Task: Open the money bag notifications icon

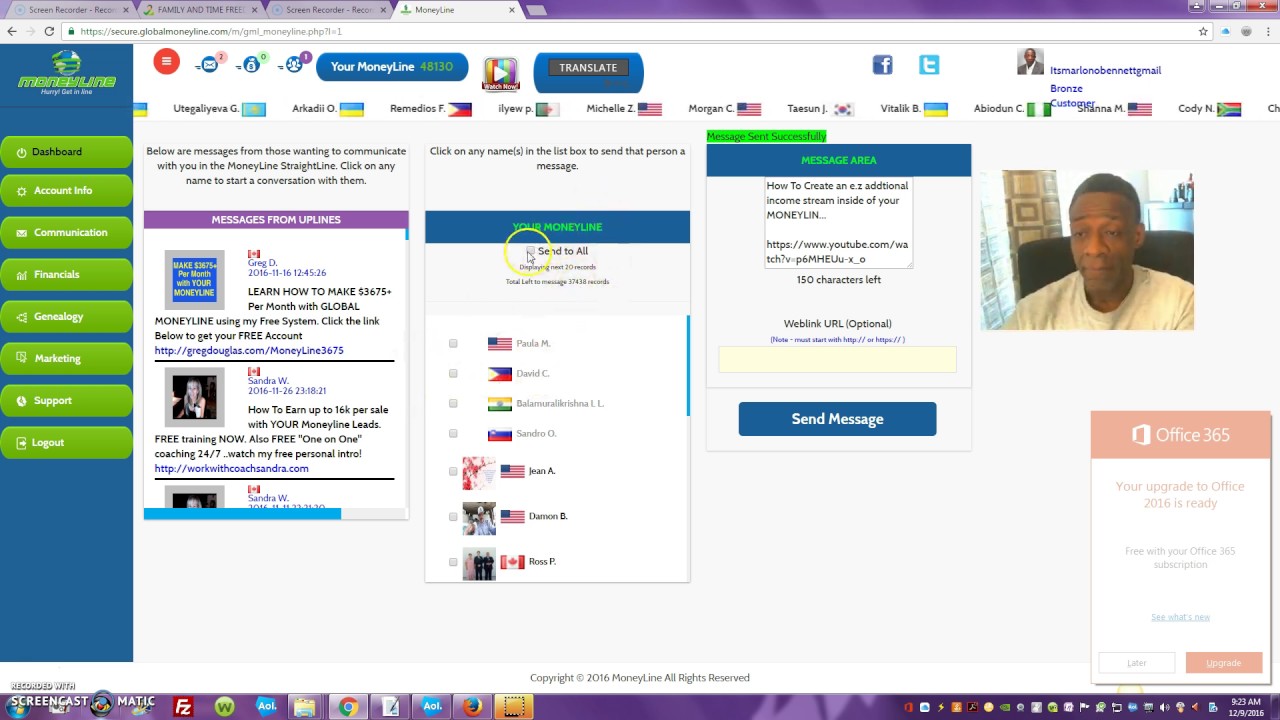Action: pyautogui.click(x=252, y=64)
